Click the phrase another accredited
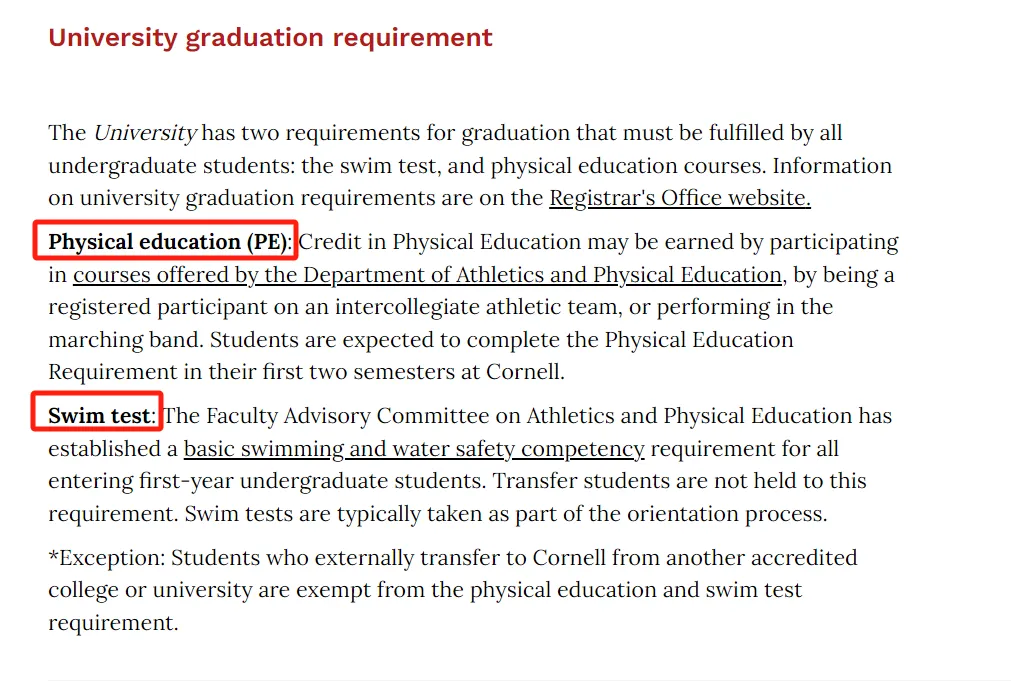The height and width of the screenshot is (682, 1011). pos(761,558)
